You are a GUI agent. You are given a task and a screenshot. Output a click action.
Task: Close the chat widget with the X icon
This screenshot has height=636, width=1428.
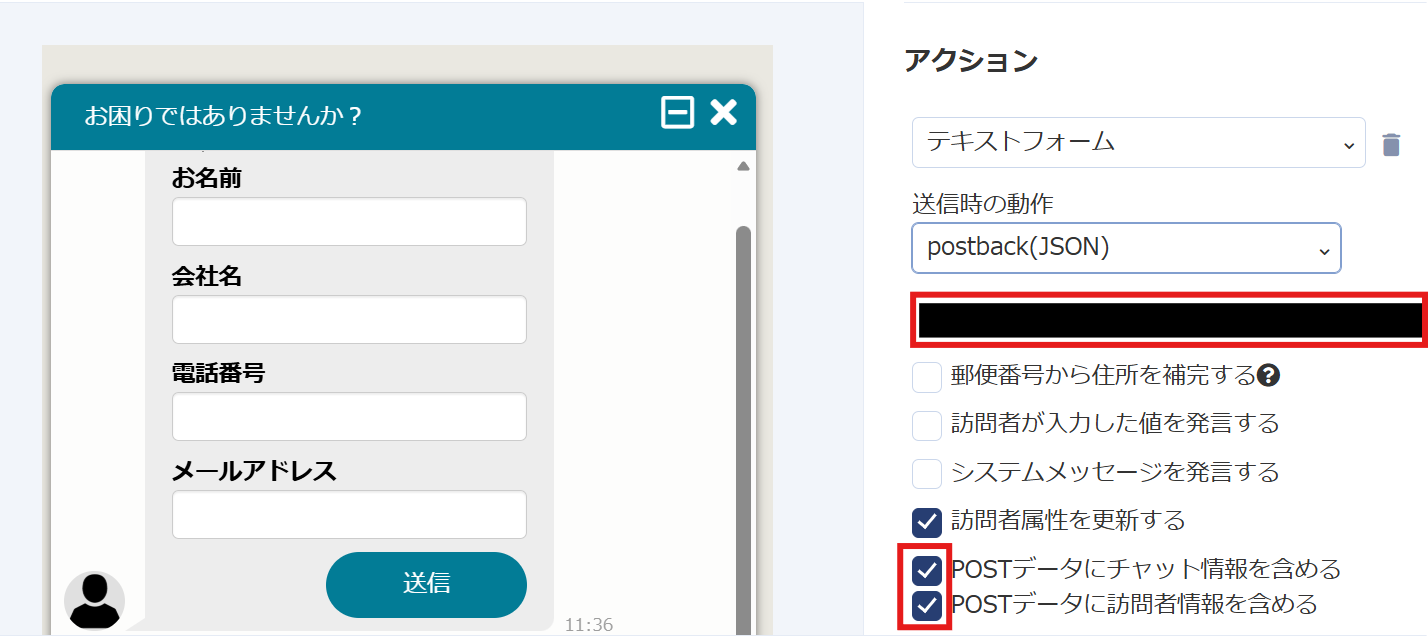click(723, 113)
